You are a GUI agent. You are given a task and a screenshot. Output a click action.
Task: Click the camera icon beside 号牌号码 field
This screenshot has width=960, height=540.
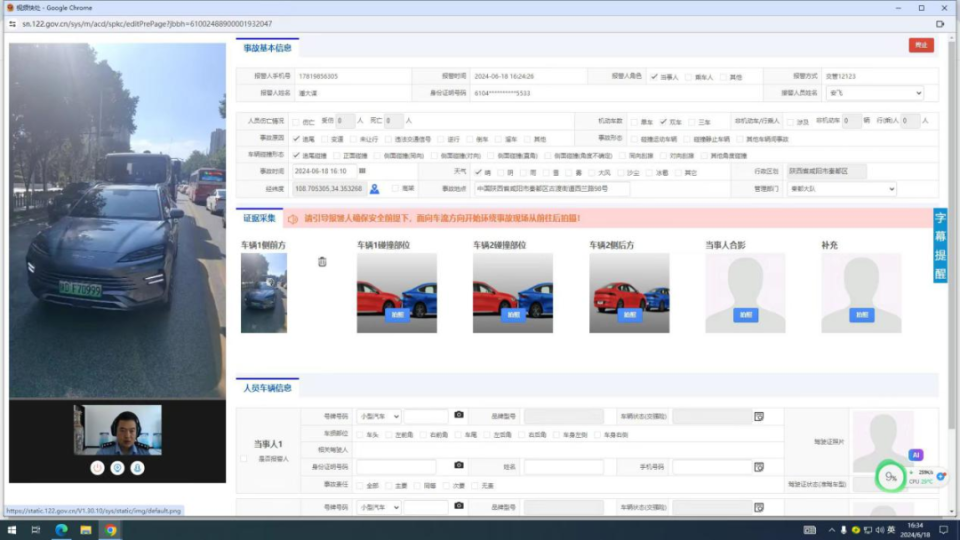click(459, 415)
